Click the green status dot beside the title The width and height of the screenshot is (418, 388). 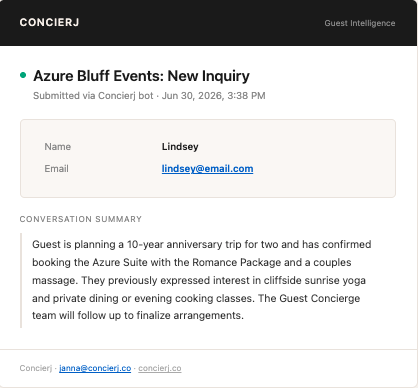[23, 75]
